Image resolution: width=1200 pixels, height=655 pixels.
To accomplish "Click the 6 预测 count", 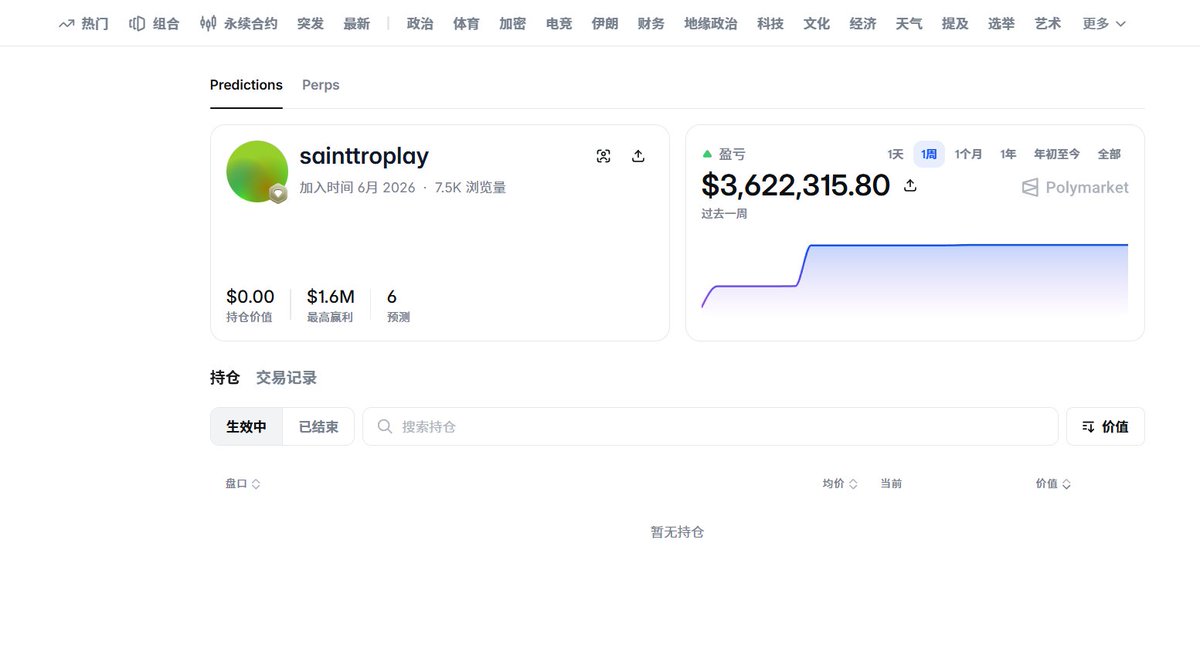I will coord(392,297).
